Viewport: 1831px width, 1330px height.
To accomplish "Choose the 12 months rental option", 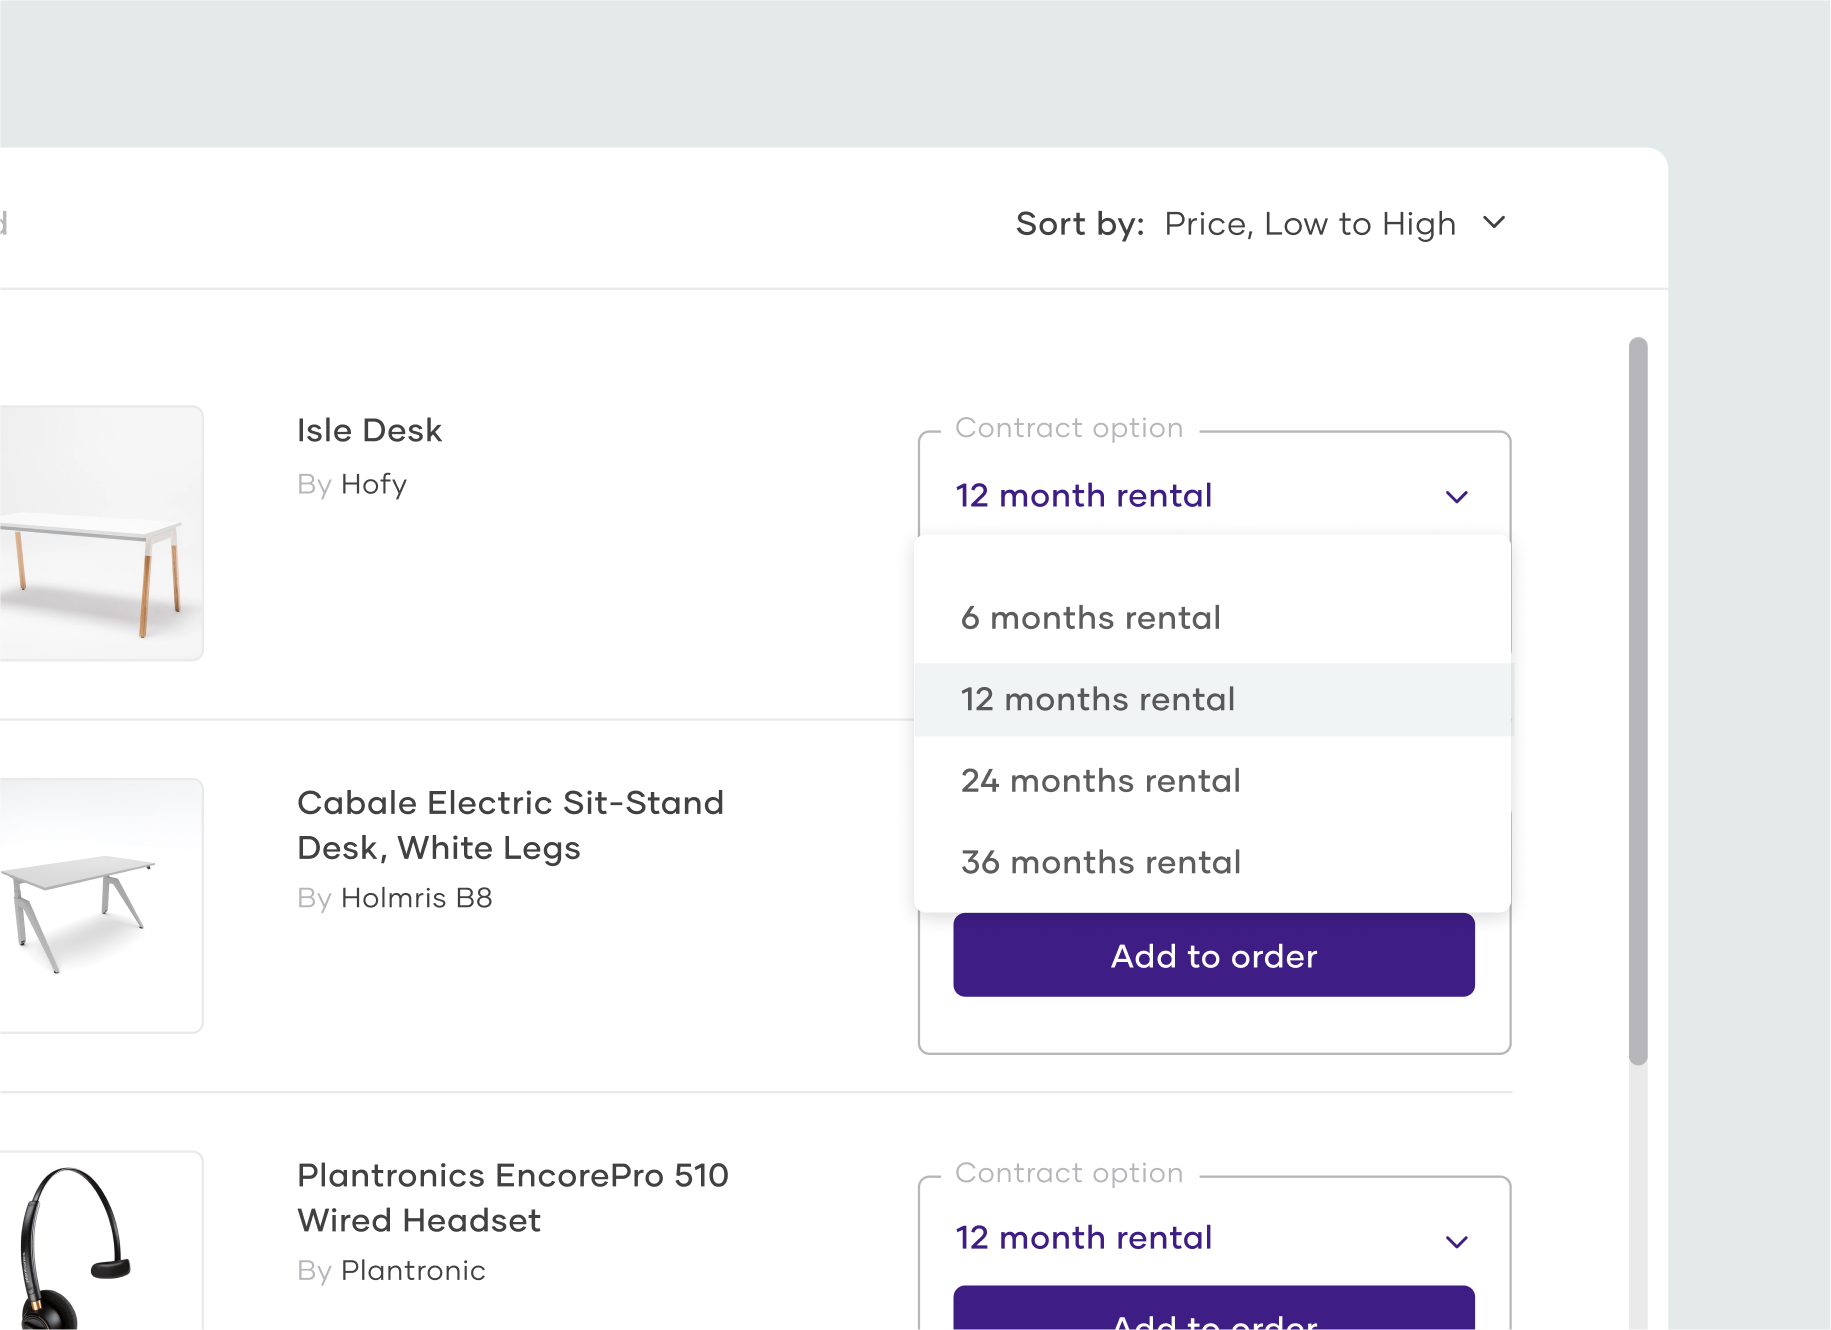I will pyautogui.click(x=1097, y=699).
